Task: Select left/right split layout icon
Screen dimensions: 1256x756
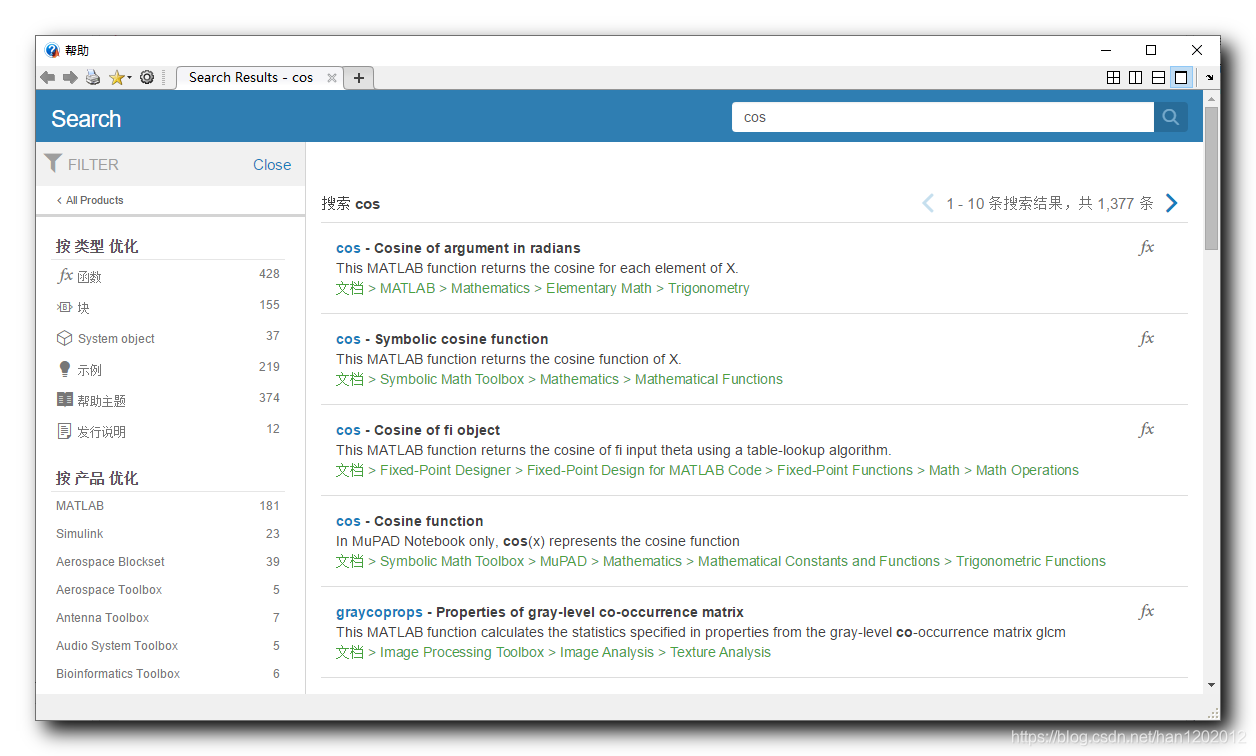Action: point(1135,78)
